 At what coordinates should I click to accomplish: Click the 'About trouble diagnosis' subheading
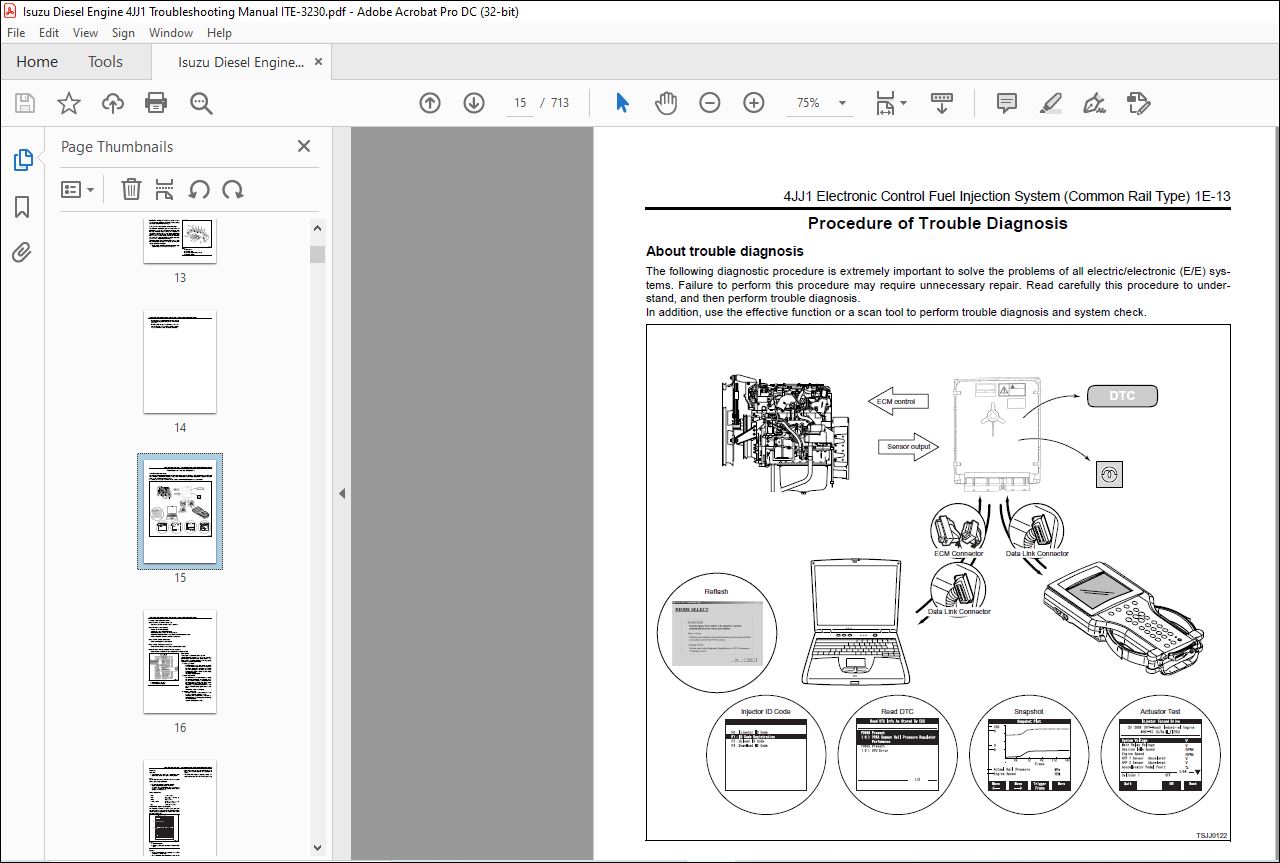coord(724,251)
